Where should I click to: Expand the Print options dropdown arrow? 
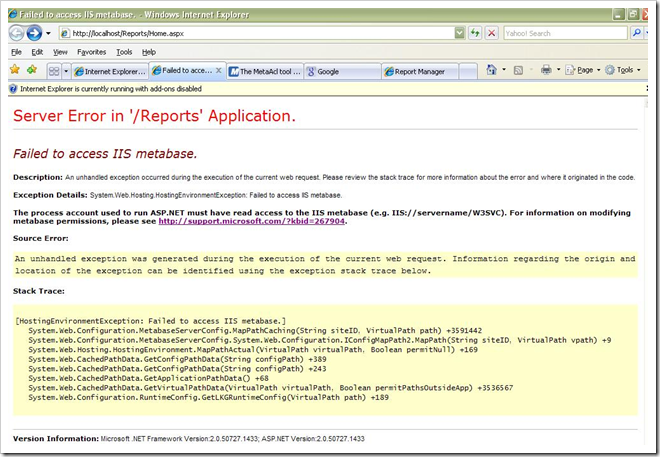point(559,70)
